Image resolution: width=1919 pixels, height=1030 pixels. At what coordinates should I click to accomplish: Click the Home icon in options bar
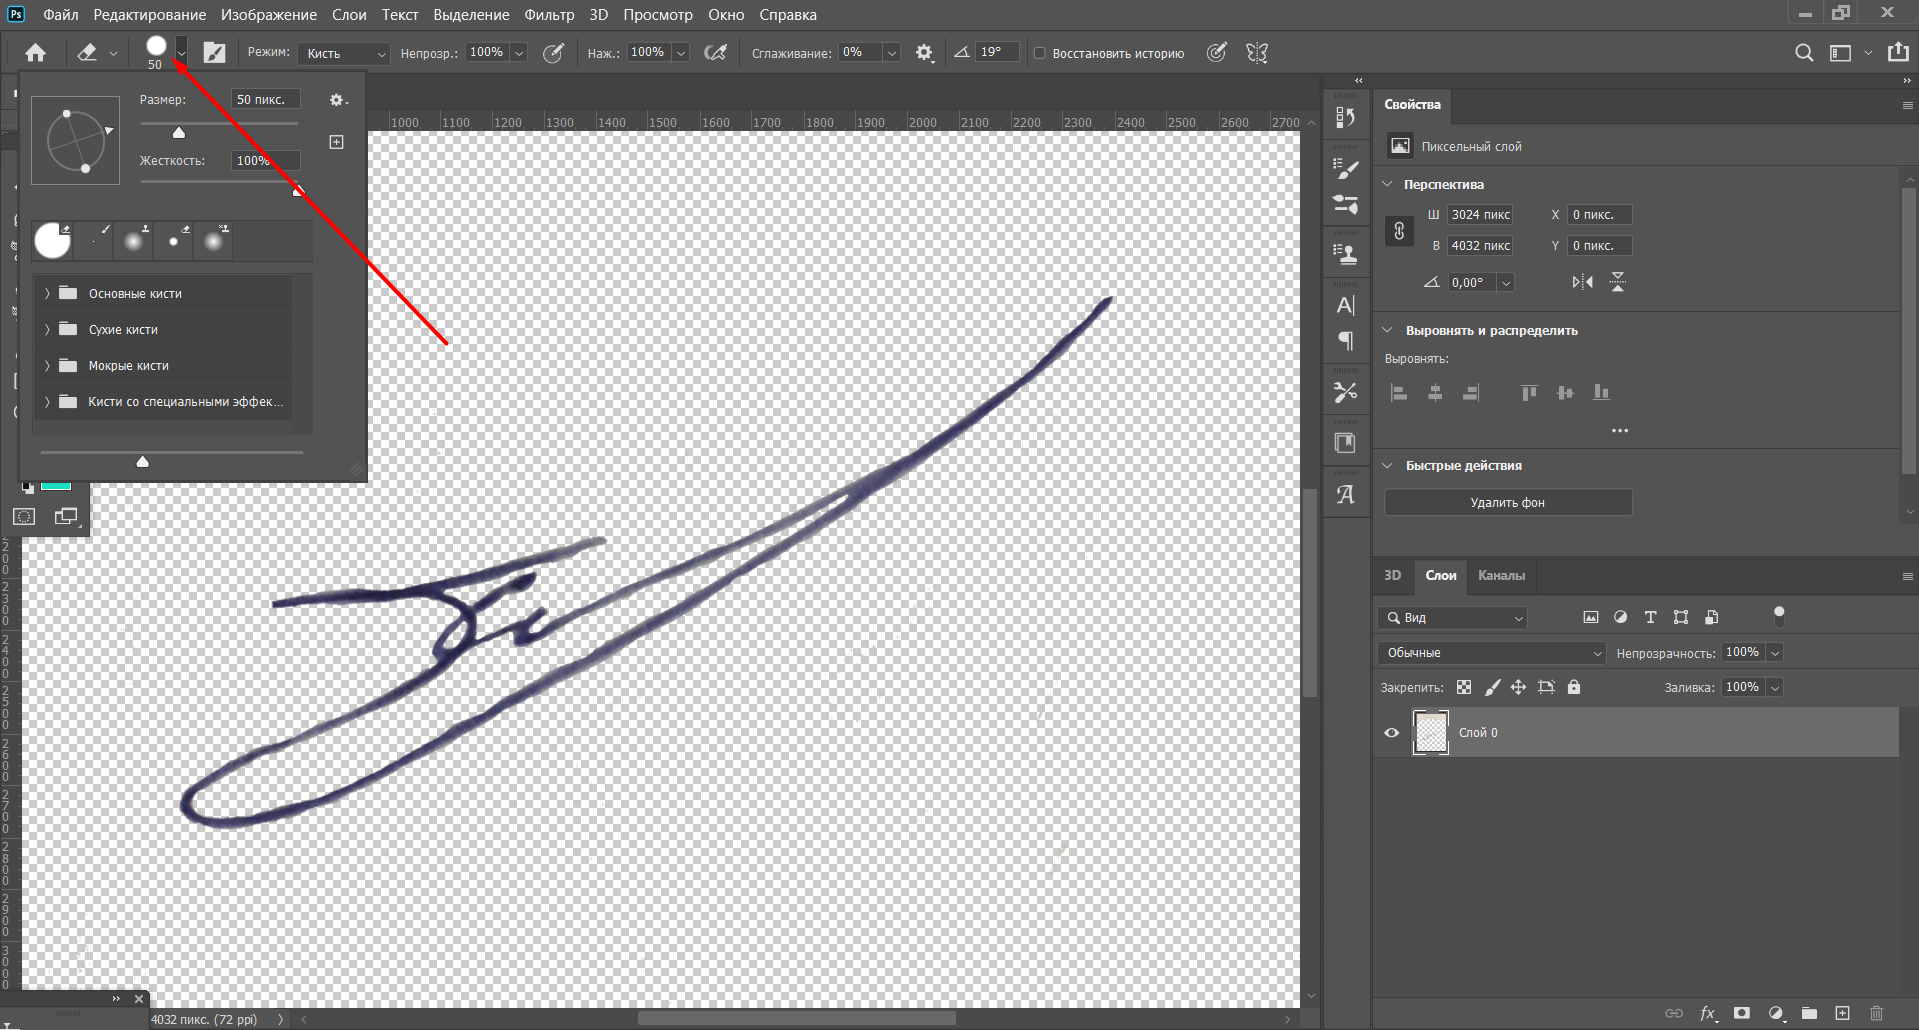36,53
